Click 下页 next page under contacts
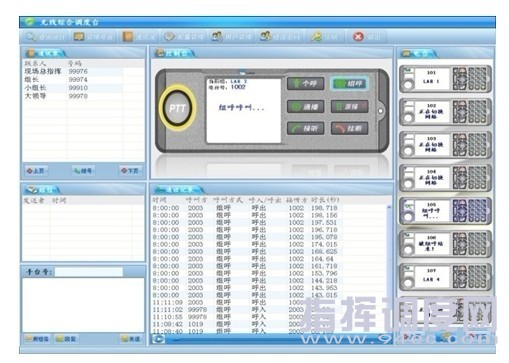The height and width of the screenshot is (363, 509). point(130,171)
